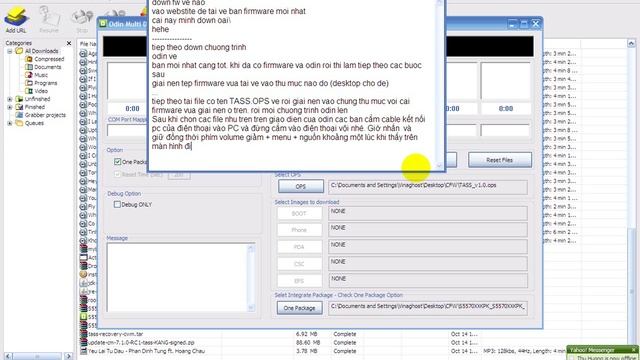Image resolution: width=640 pixels, height=360 pixels.
Task: Click the OPS button in Odin
Action: (301, 187)
